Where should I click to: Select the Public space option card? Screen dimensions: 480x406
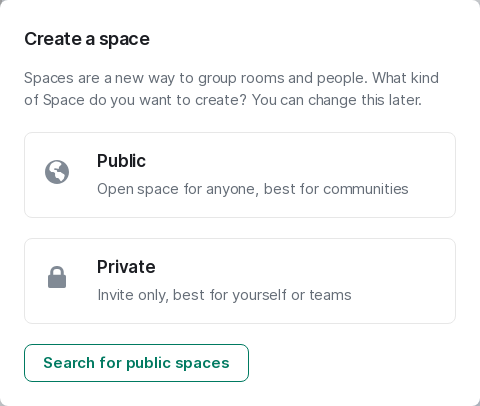pyautogui.click(x=240, y=175)
